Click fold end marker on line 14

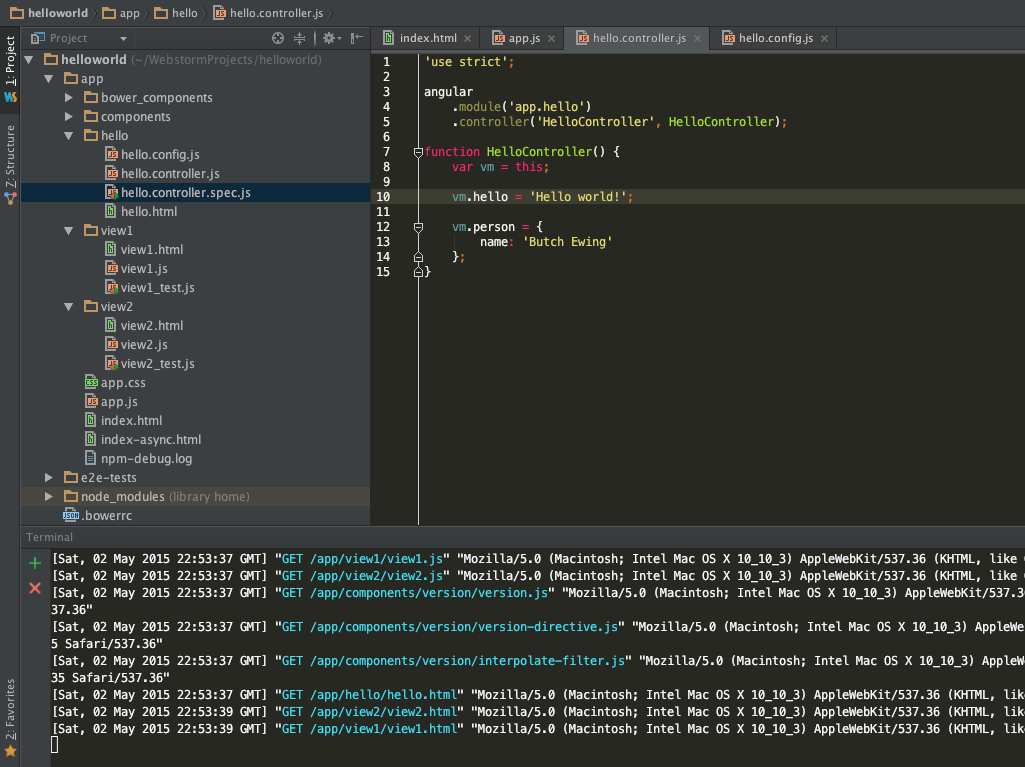[418, 257]
